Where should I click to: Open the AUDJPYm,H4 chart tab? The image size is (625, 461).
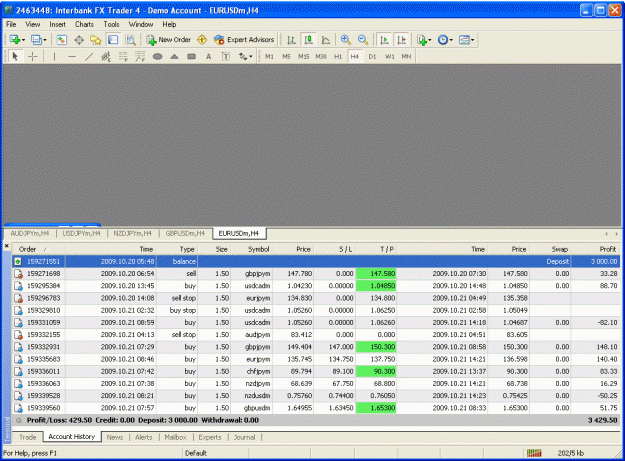(x=30, y=233)
